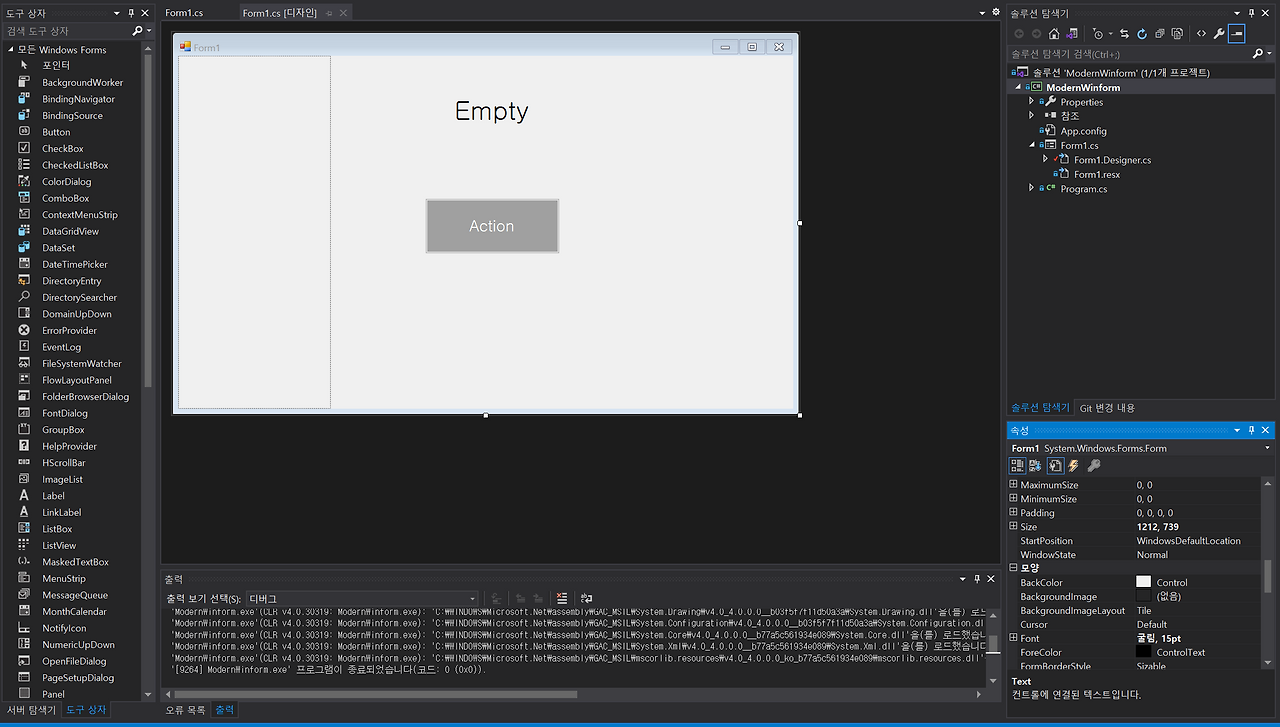Toggle auto-hide pin on Properties window
This screenshot has width=1280, height=727.
[1251, 430]
